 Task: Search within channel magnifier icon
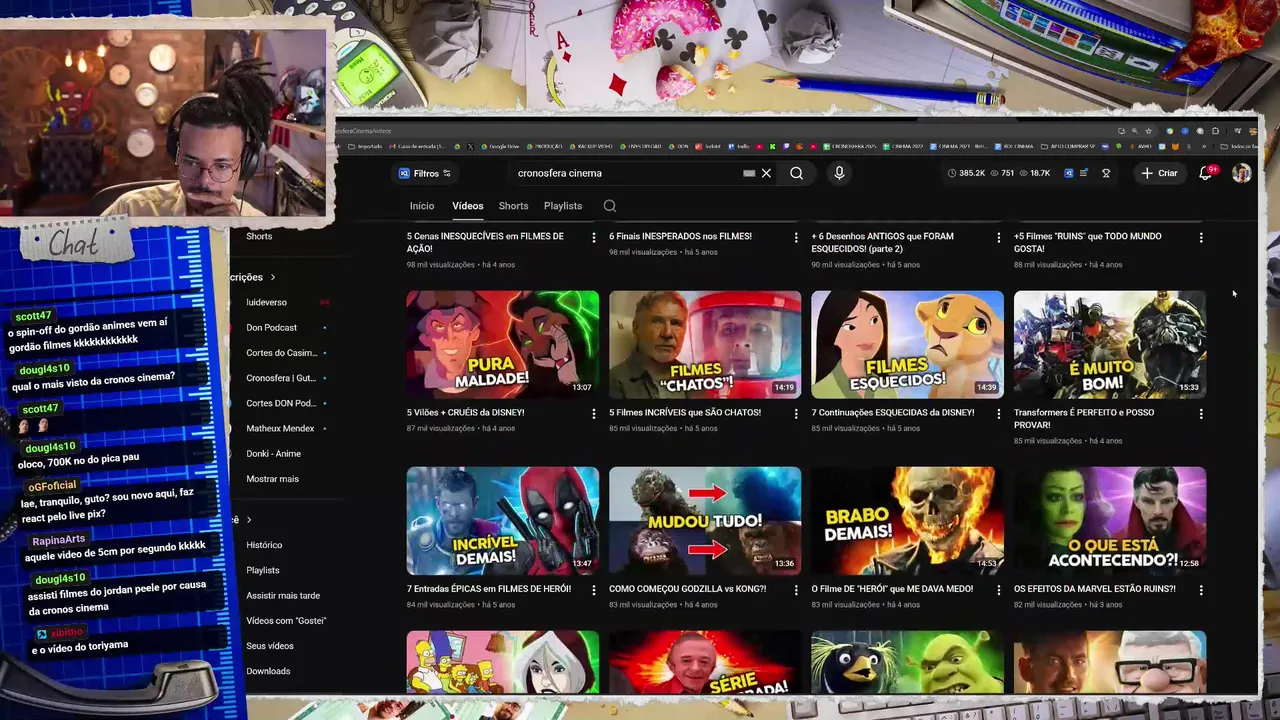pos(609,206)
